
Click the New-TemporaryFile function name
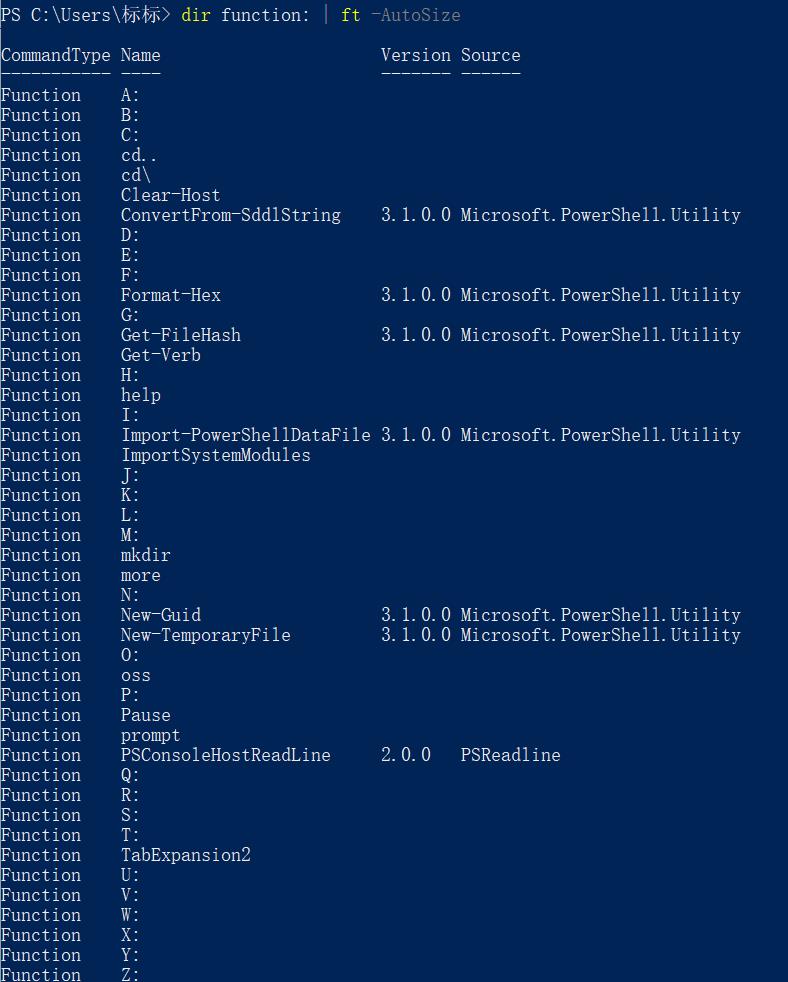pos(205,635)
